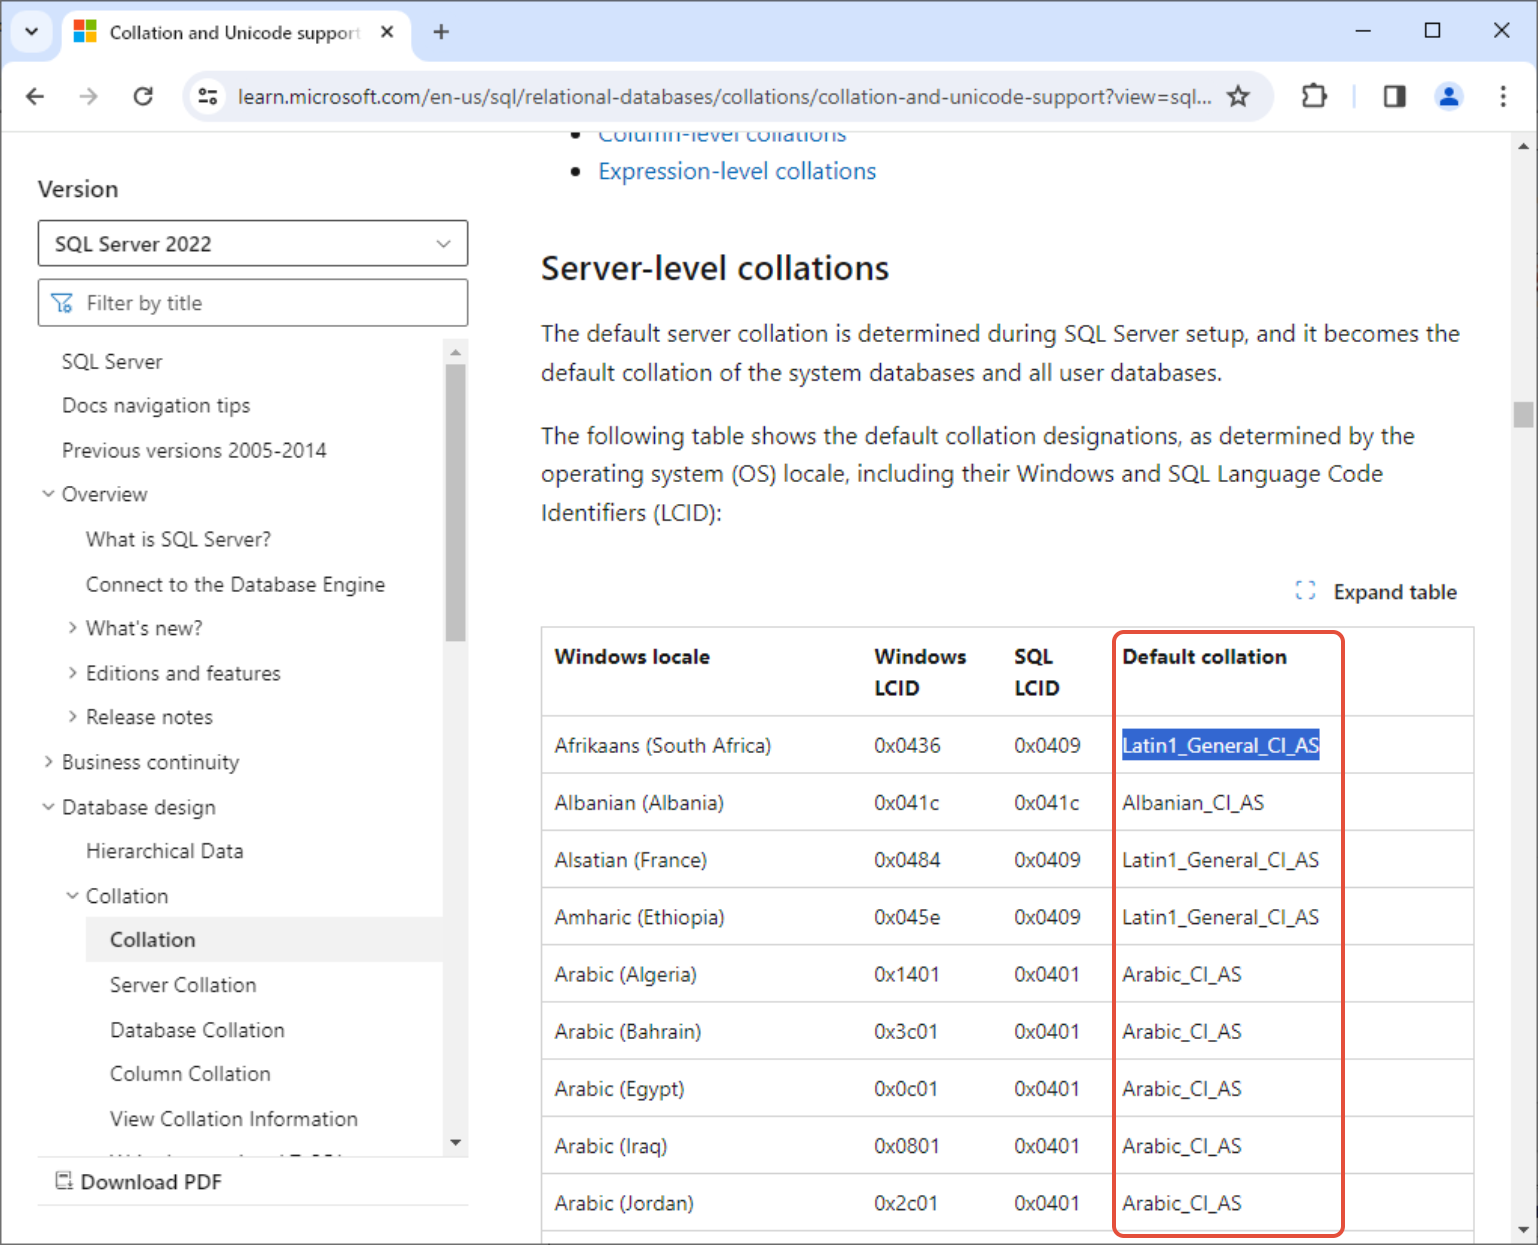The width and height of the screenshot is (1538, 1245).
Task: Close the Collation and Unicode support tab
Action: pos(387,32)
